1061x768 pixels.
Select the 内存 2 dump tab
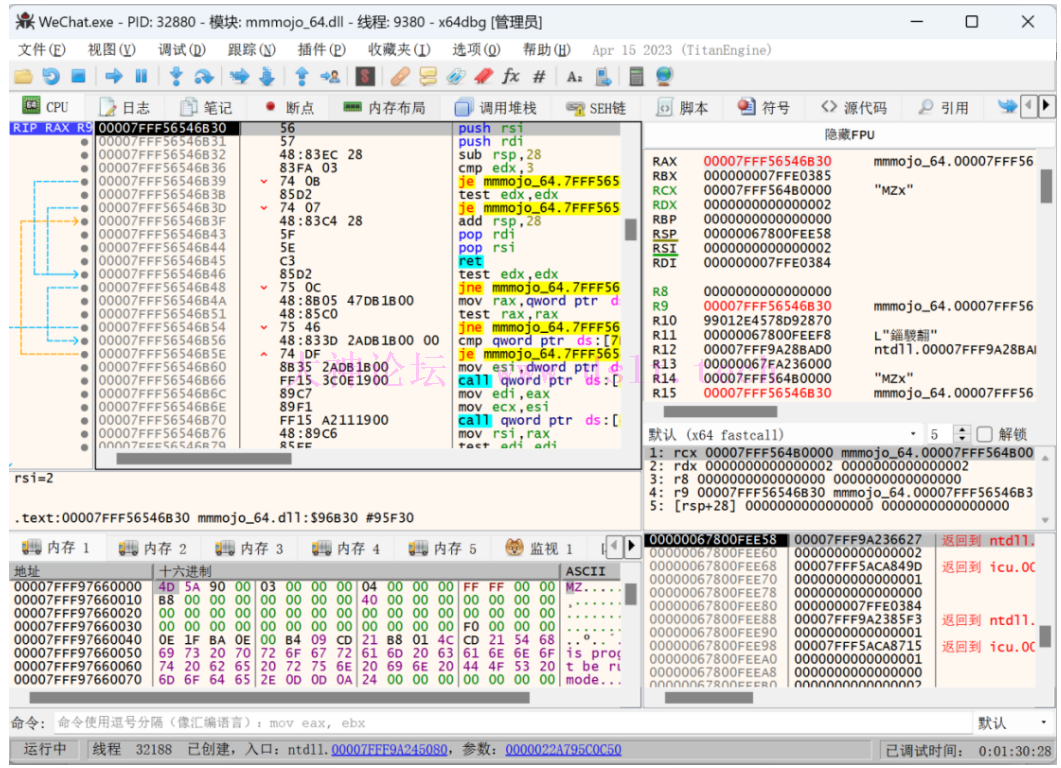(x=153, y=547)
